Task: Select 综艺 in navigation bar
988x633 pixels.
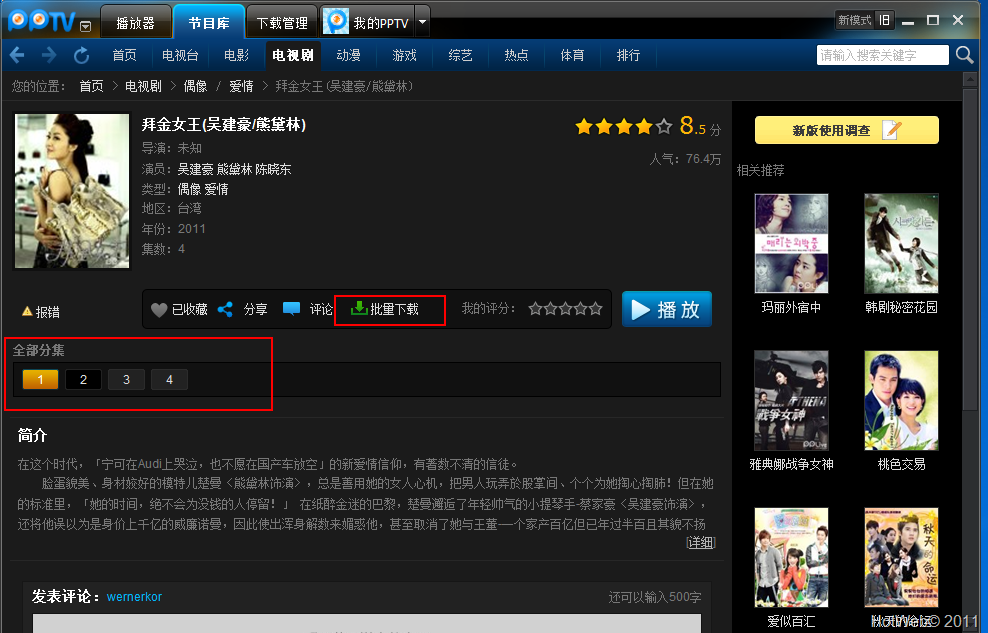Action: pyautogui.click(x=461, y=55)
